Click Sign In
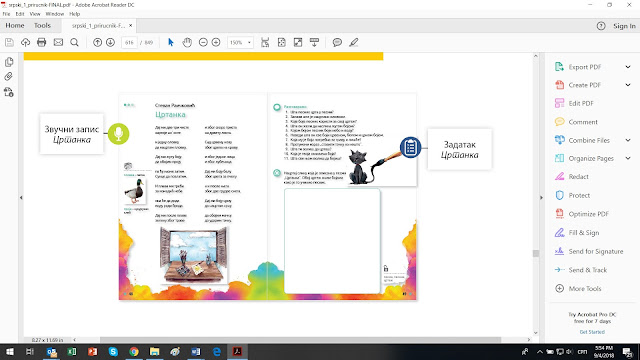The width and height of the screenshot is (640, 360). 624,26
